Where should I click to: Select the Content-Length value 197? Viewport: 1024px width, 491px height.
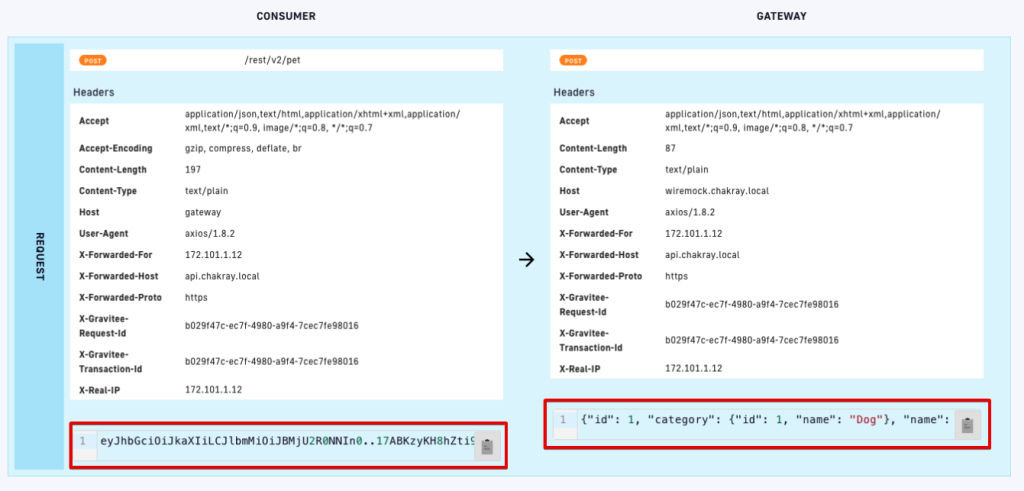193,170
